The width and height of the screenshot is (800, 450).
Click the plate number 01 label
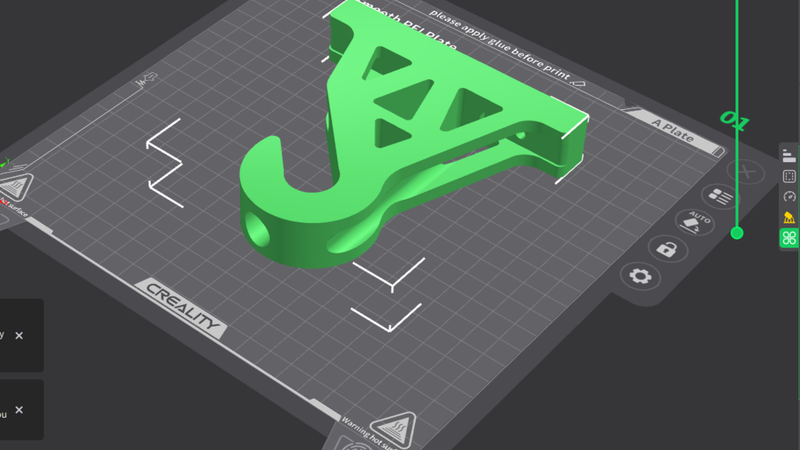pyautogui.click(x=735, y=122)
